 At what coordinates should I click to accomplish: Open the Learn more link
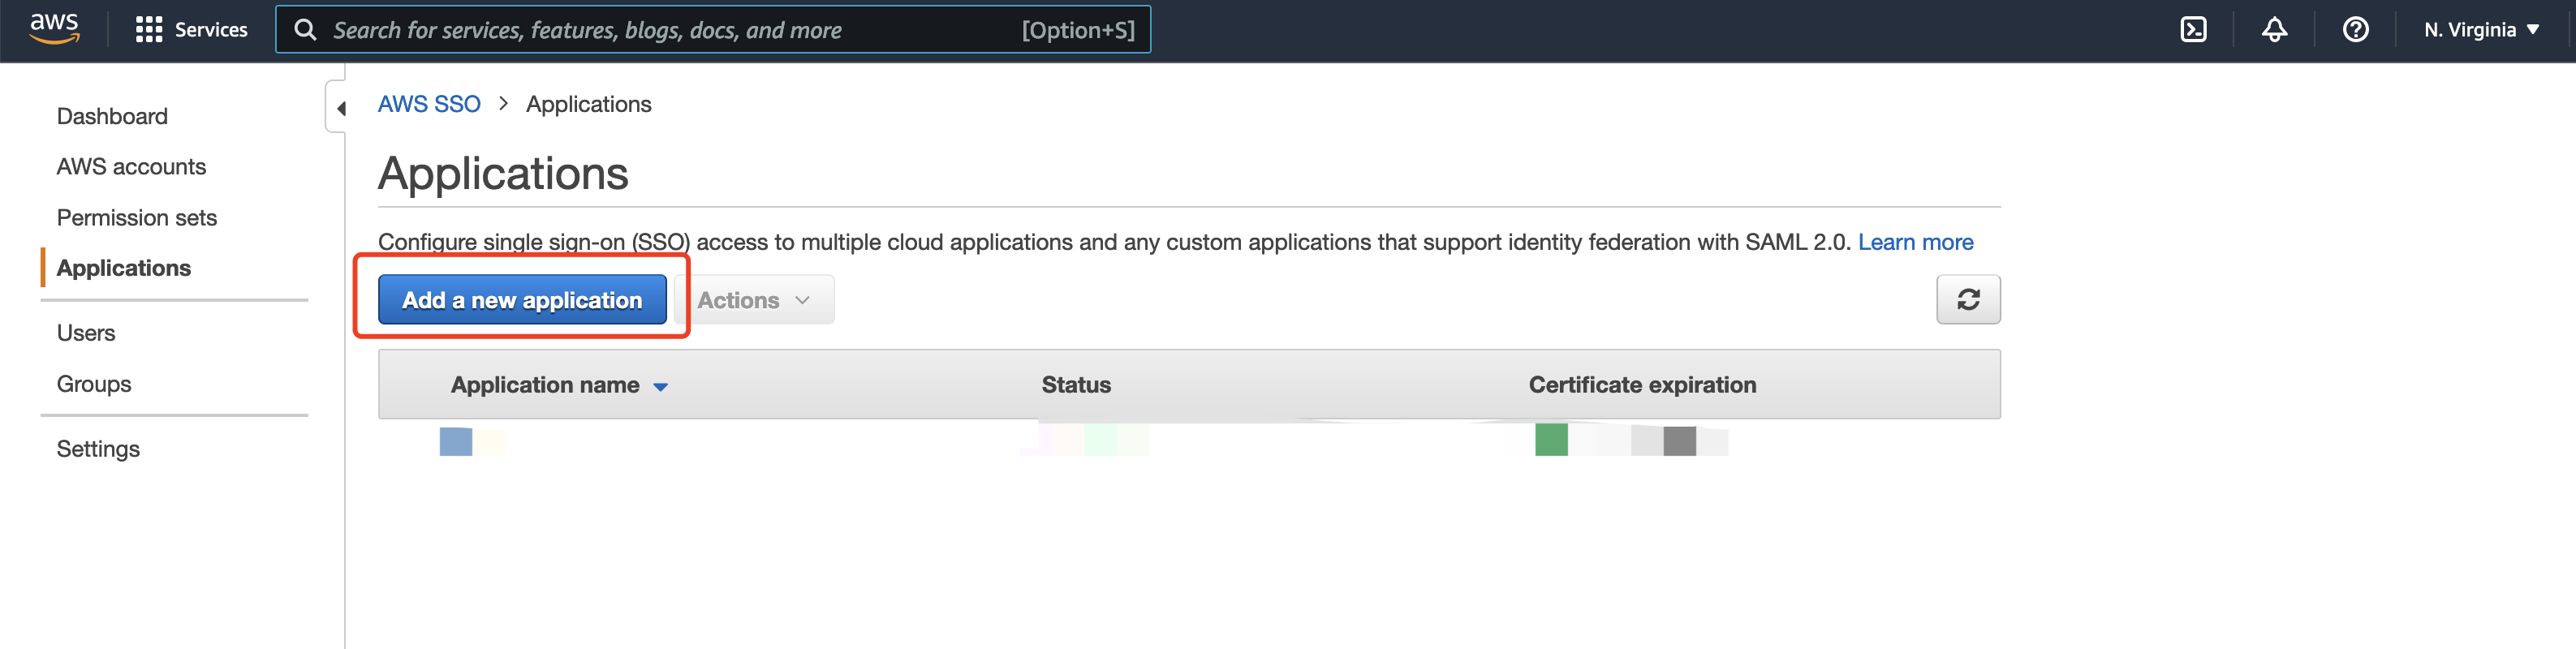1915,242
